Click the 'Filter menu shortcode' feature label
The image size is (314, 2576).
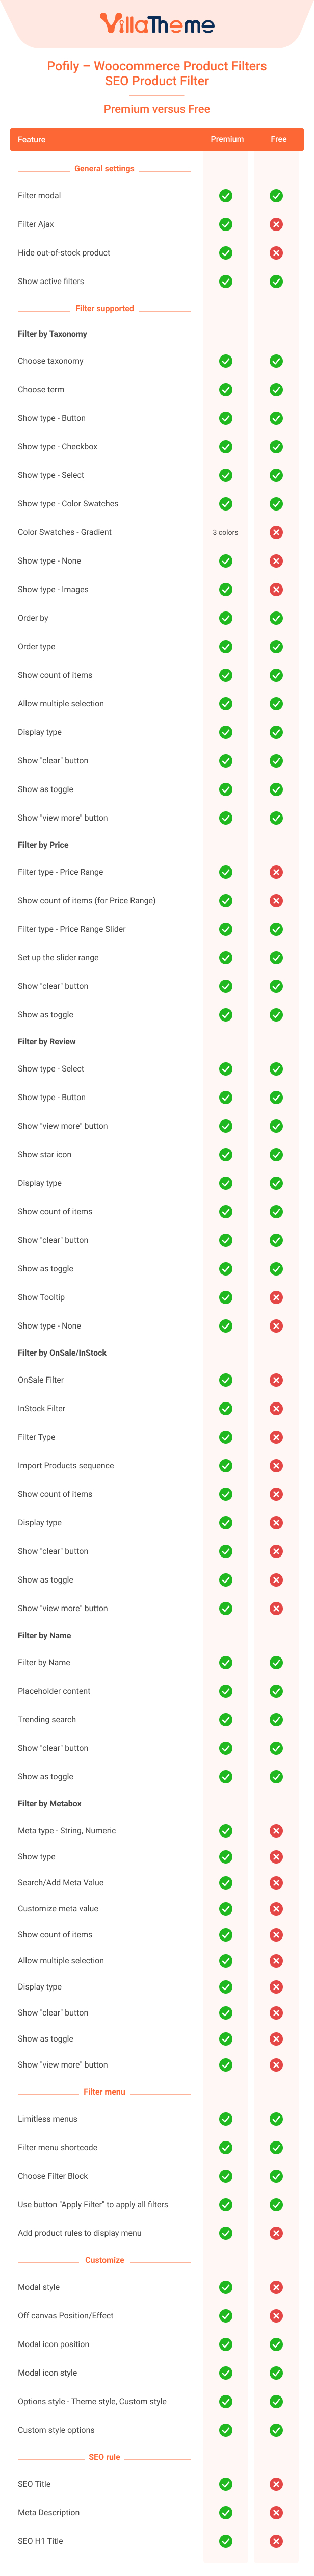click(x=57, y=2147)
